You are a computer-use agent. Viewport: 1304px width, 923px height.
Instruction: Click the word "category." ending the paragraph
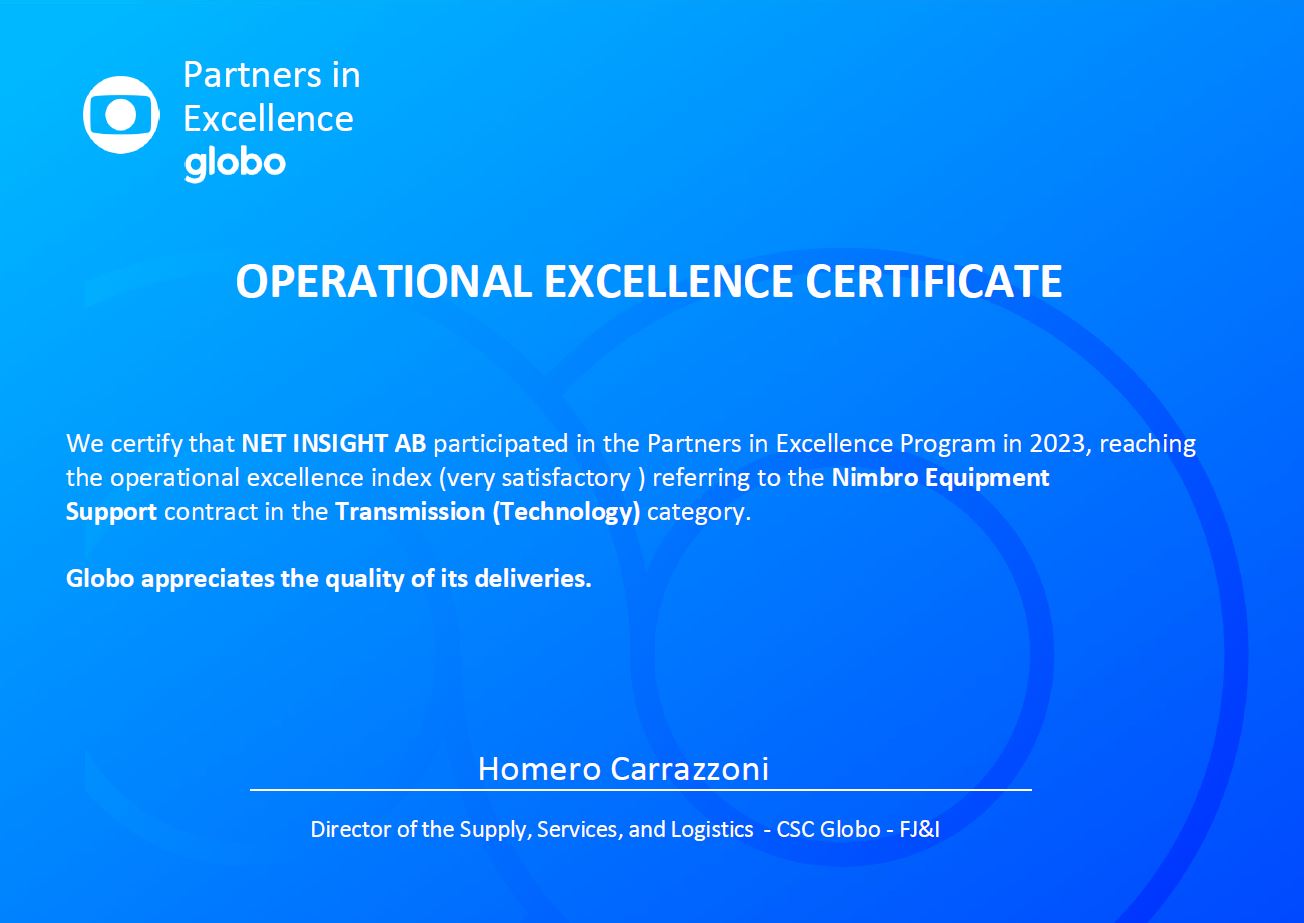tap(699, 512)
